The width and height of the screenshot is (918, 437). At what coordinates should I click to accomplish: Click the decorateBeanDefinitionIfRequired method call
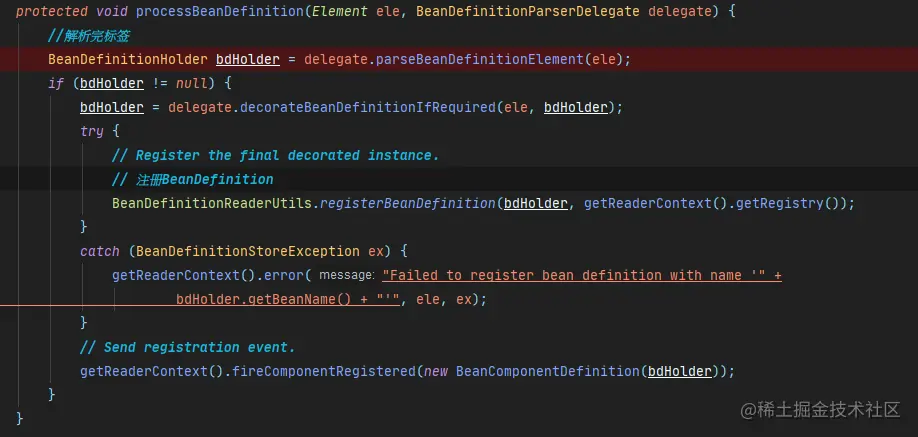click(x=368, y=107)
